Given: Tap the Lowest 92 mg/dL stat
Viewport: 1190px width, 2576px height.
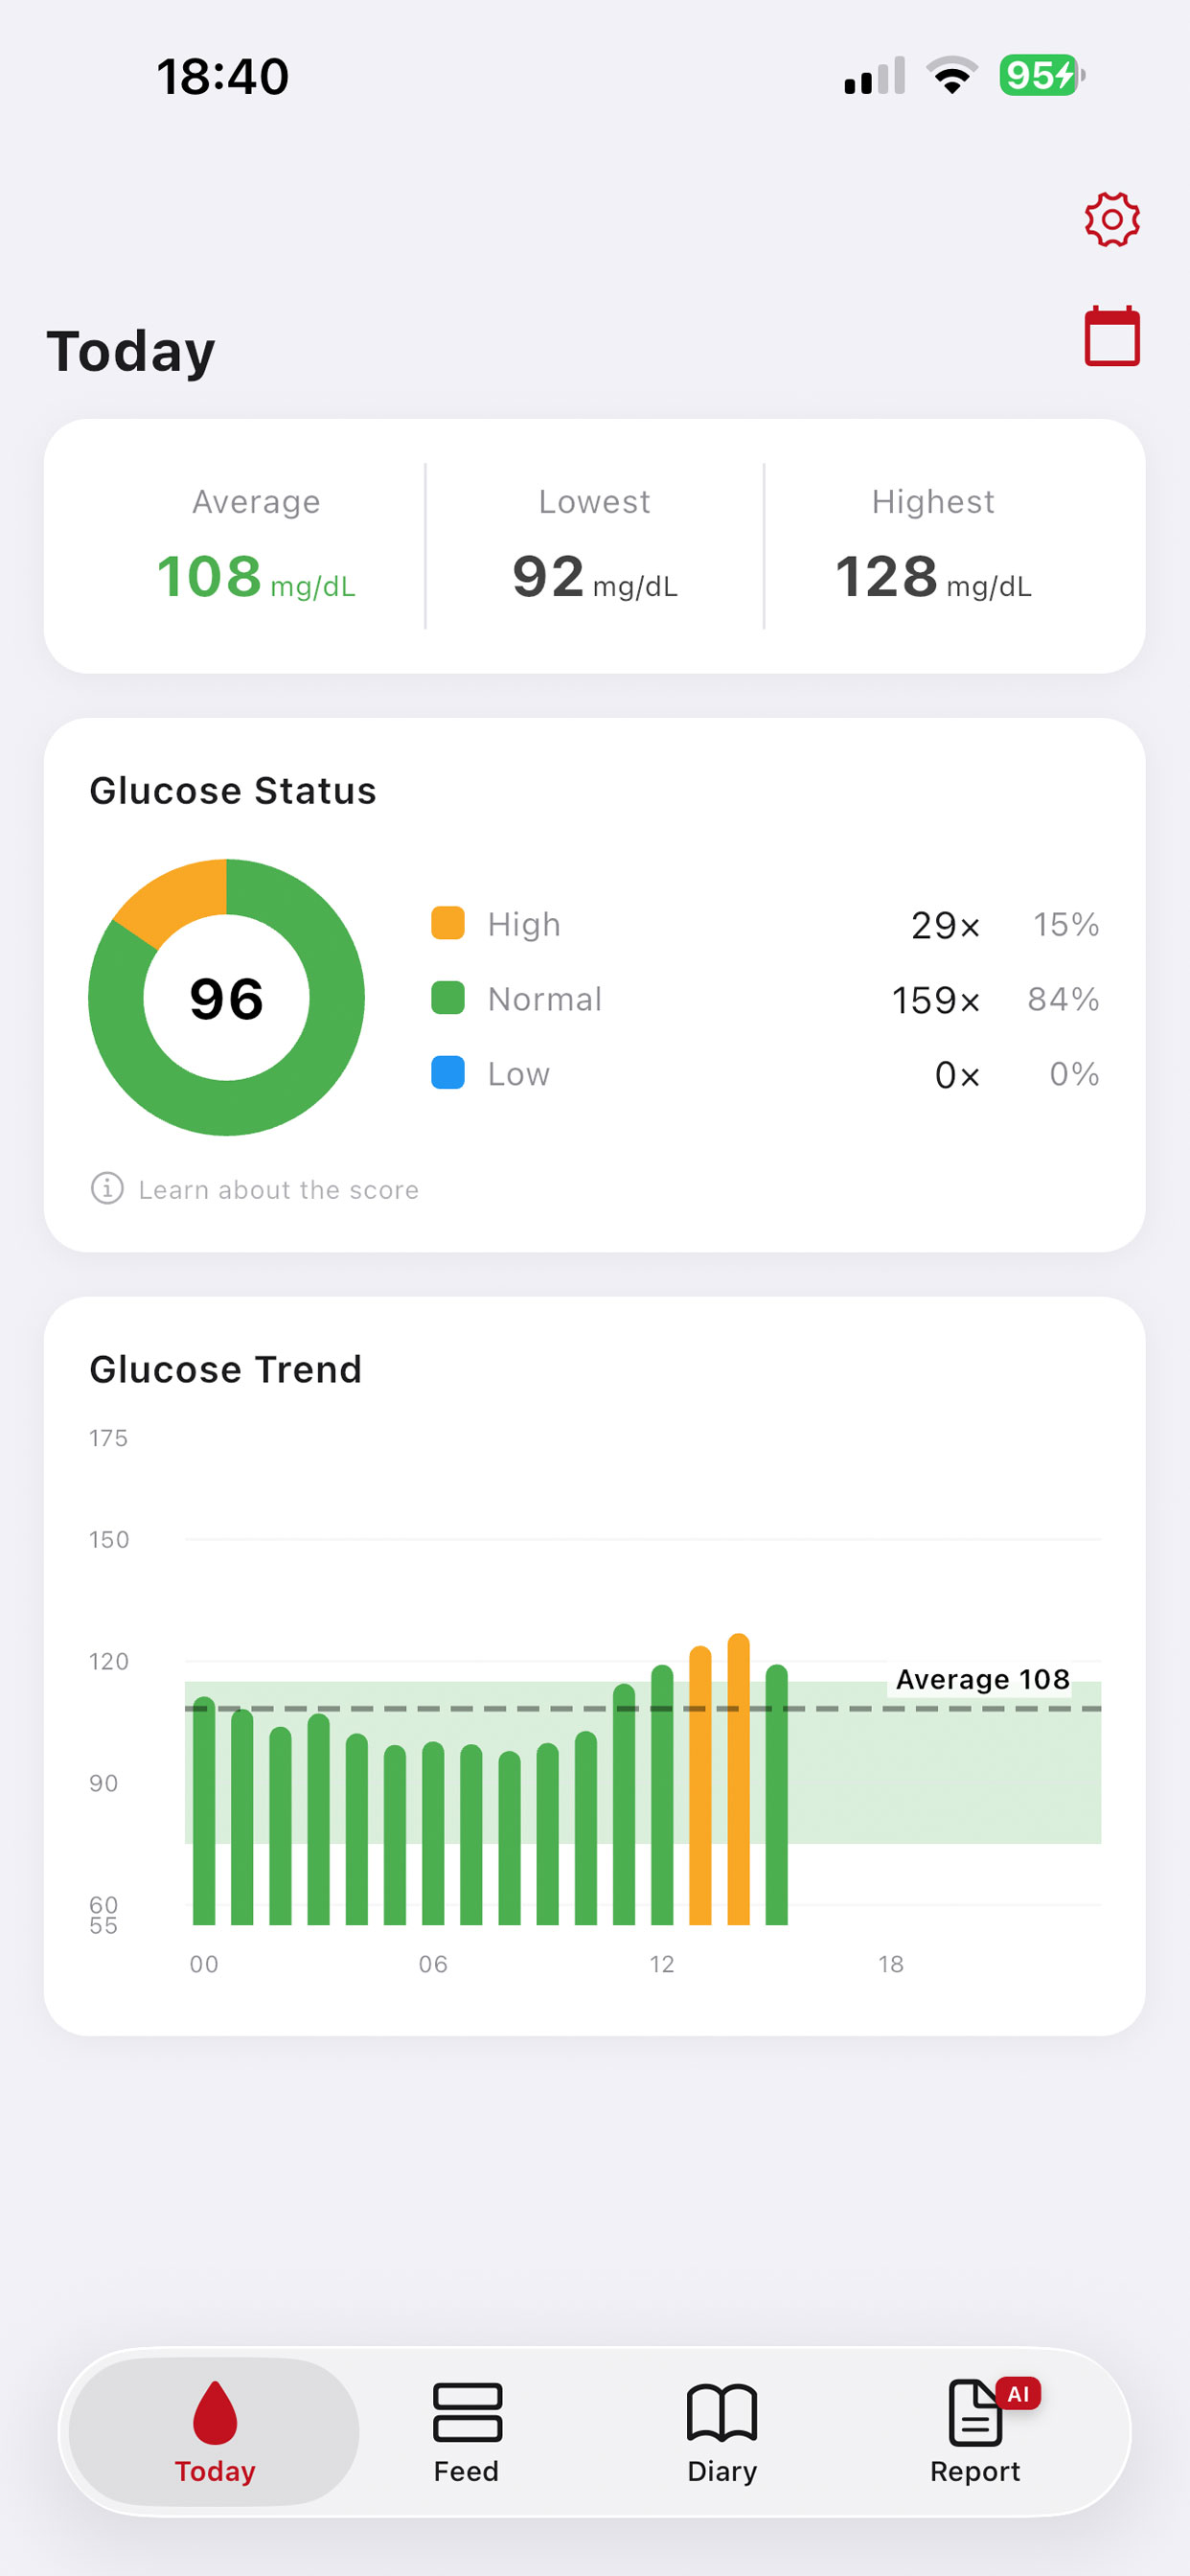Looking at the screenshot, I should coord(595,578).
